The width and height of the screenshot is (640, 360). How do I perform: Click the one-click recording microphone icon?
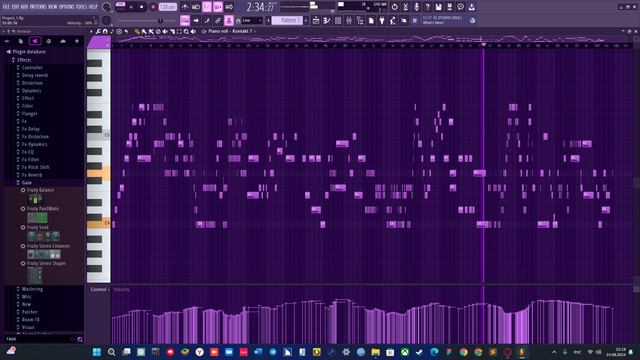416,7
